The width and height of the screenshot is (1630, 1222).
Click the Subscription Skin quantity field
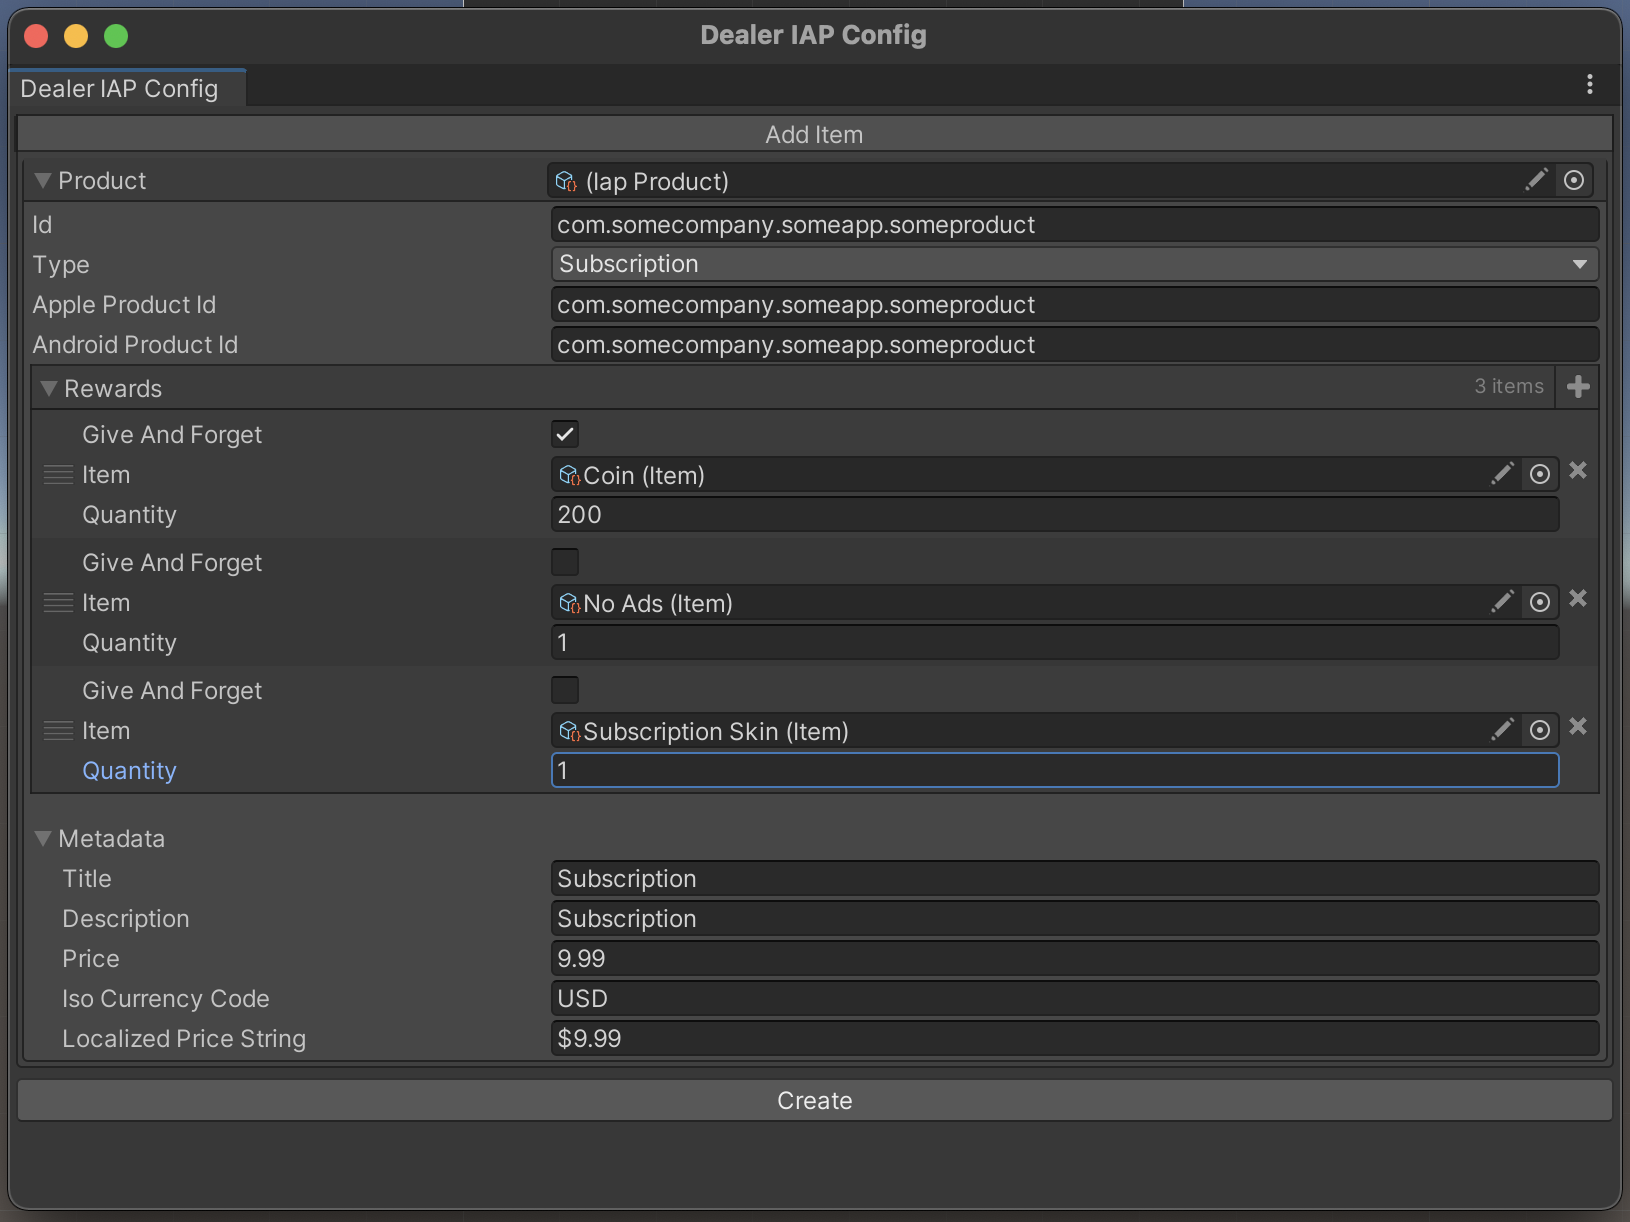tap(1055, 770)
